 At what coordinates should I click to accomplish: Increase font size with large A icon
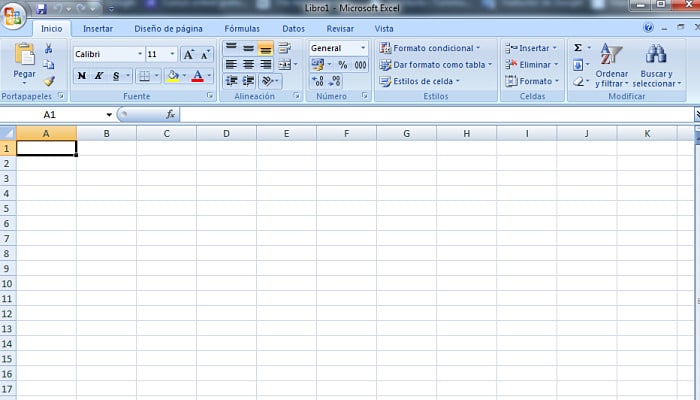click(188, 54)
